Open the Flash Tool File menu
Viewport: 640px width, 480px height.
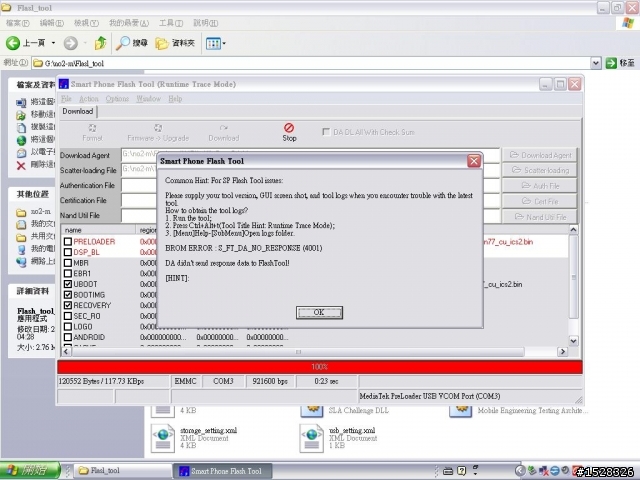pyautogui.click(x=66, y=99)
